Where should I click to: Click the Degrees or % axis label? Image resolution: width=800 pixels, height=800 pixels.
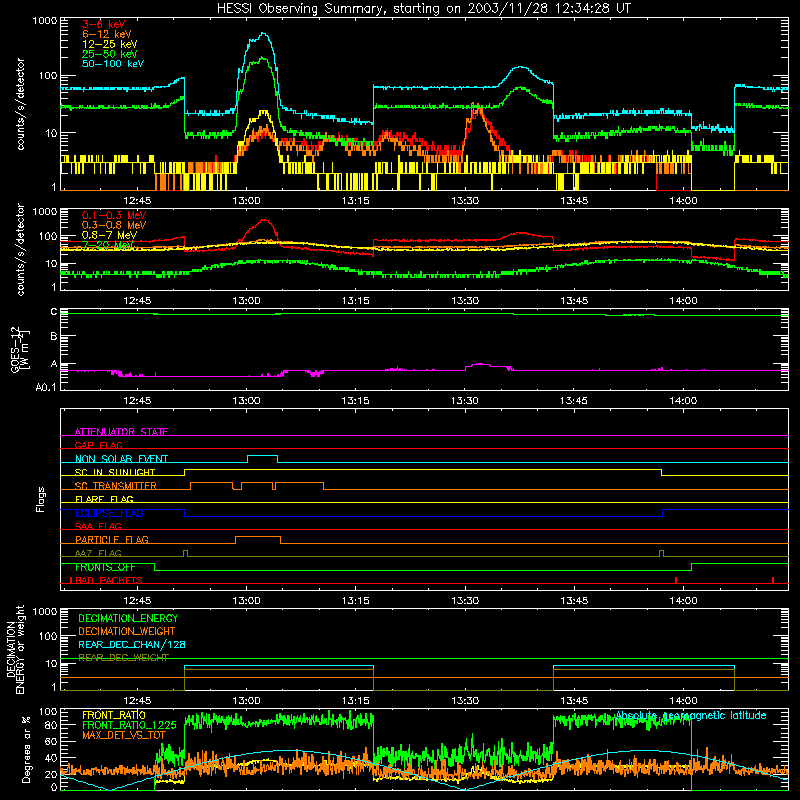pyautogui.click(x=26, y=749)
